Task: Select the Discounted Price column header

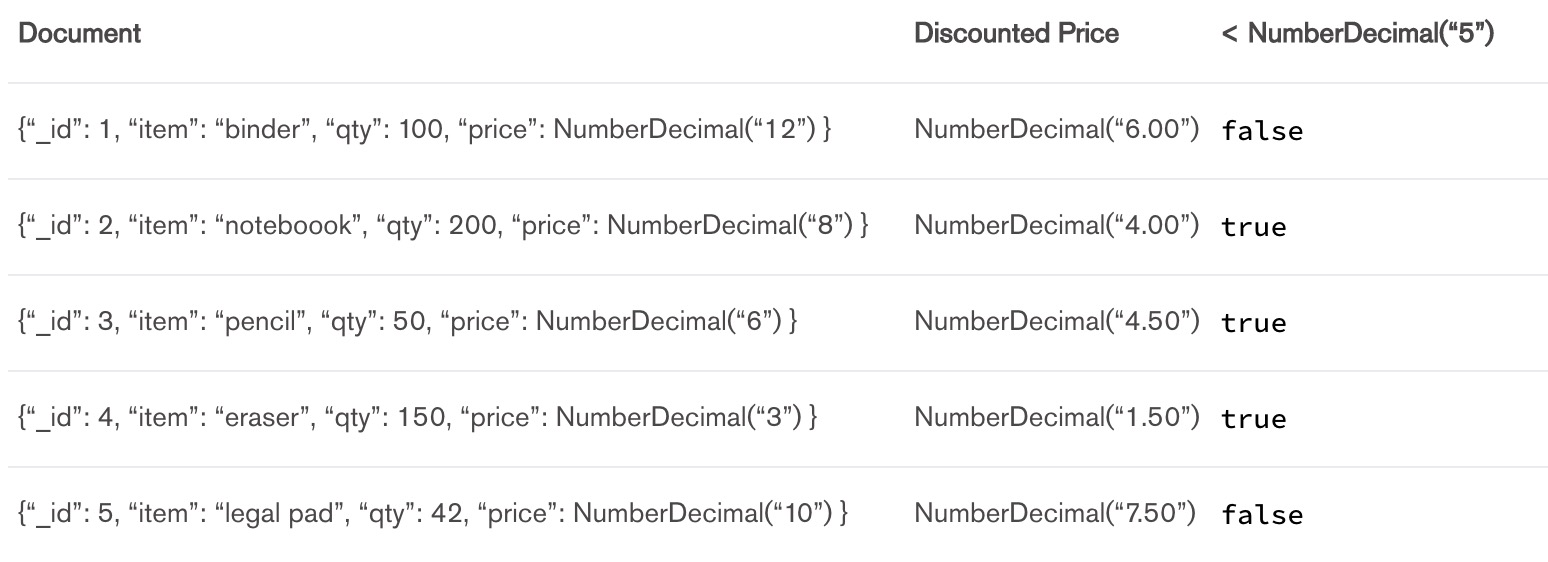Action: click(x=1016, y=33)
